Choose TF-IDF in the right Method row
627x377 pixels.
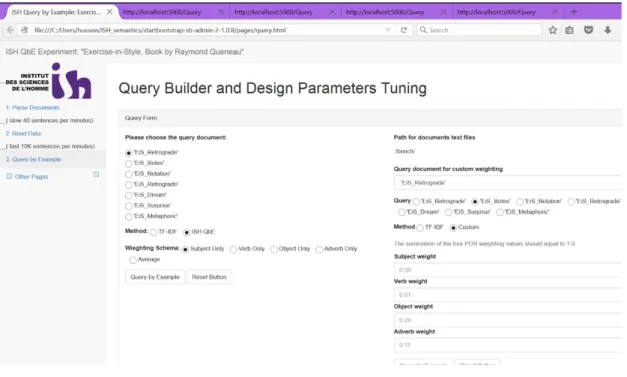[420, 228]
